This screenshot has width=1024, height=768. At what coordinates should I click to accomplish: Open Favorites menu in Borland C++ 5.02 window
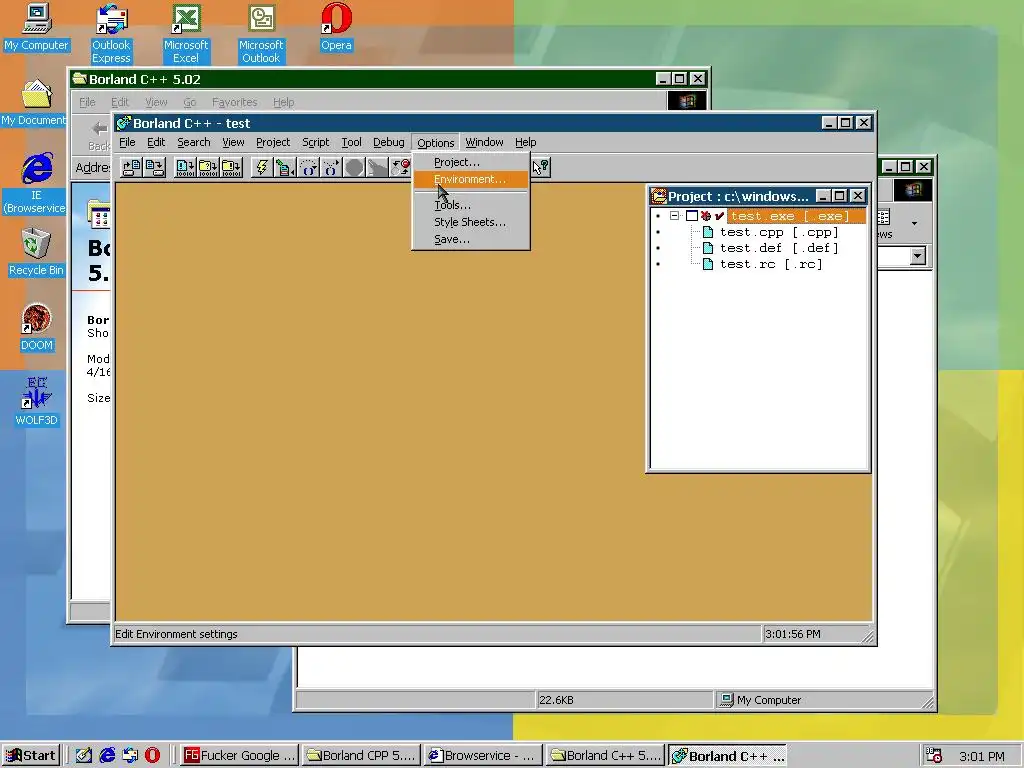[234, 102]
